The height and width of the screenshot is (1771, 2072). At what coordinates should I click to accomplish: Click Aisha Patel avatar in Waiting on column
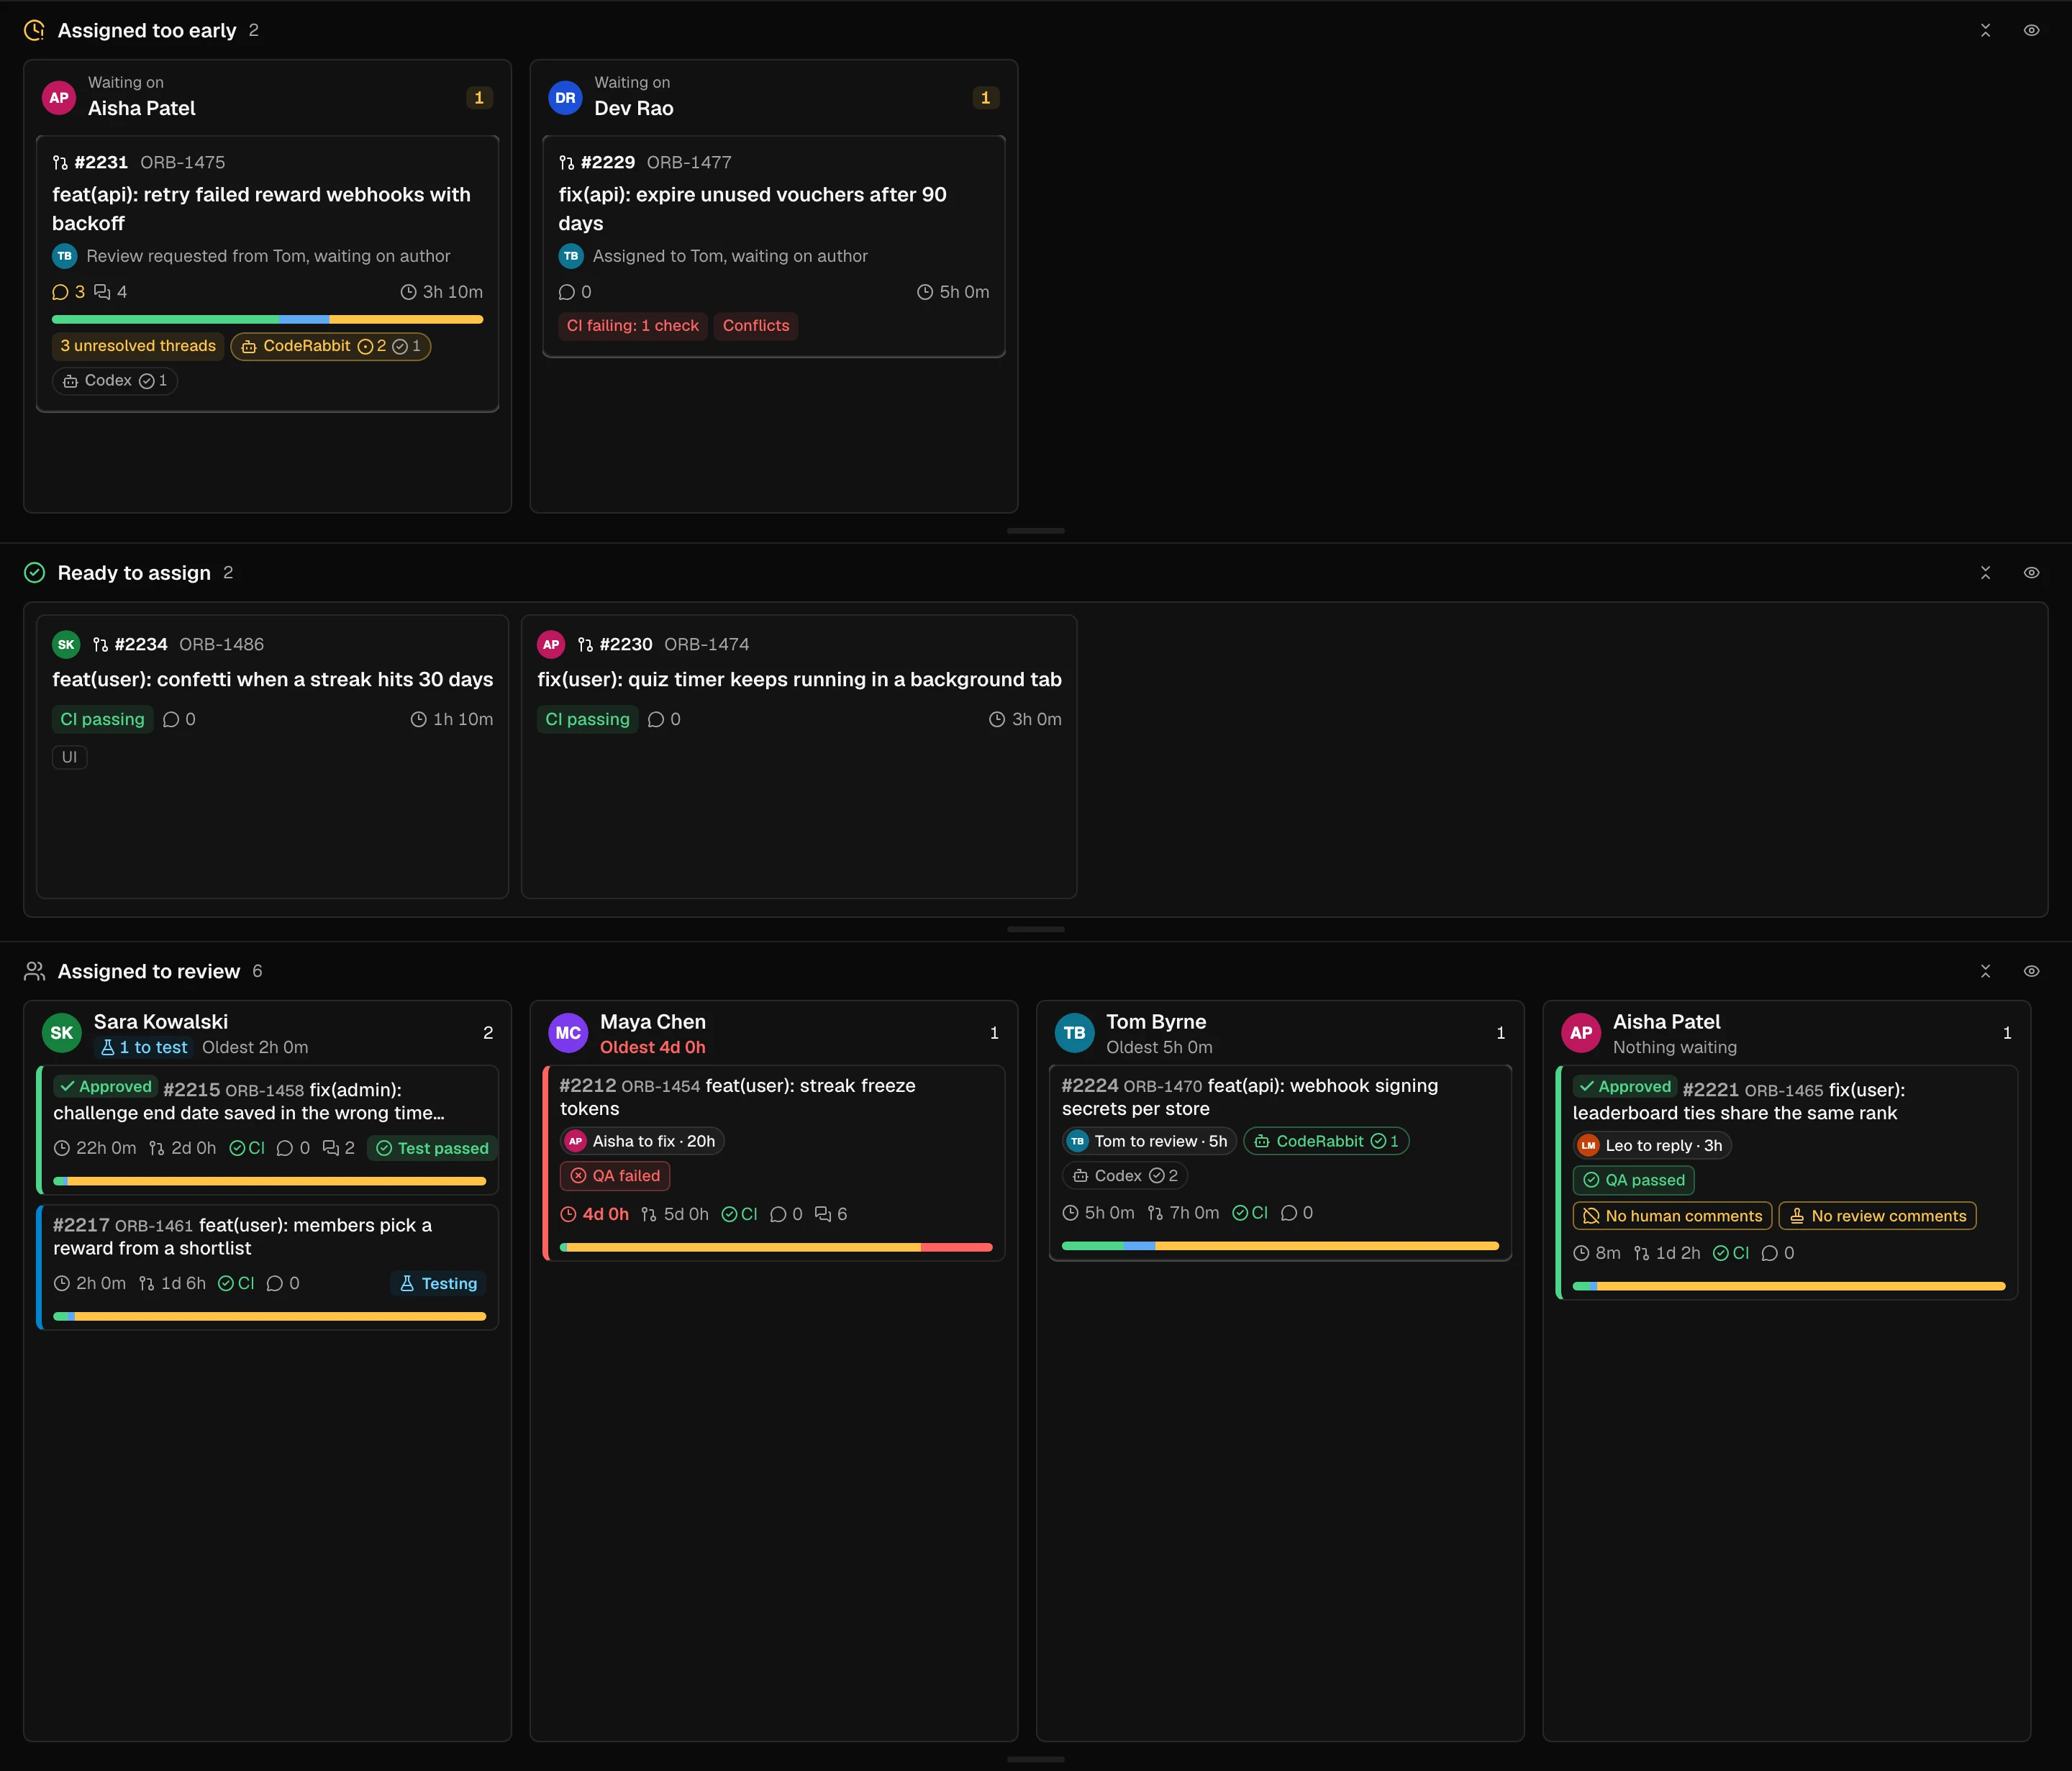coord(59,97)
